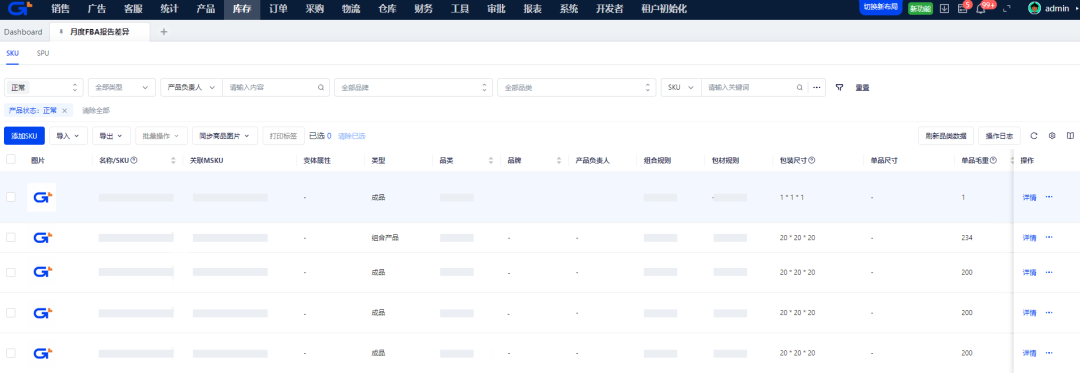Click the more options ellipsis beside SKU search
Screen dimensions: 1080x373
(x=816, y=87)
